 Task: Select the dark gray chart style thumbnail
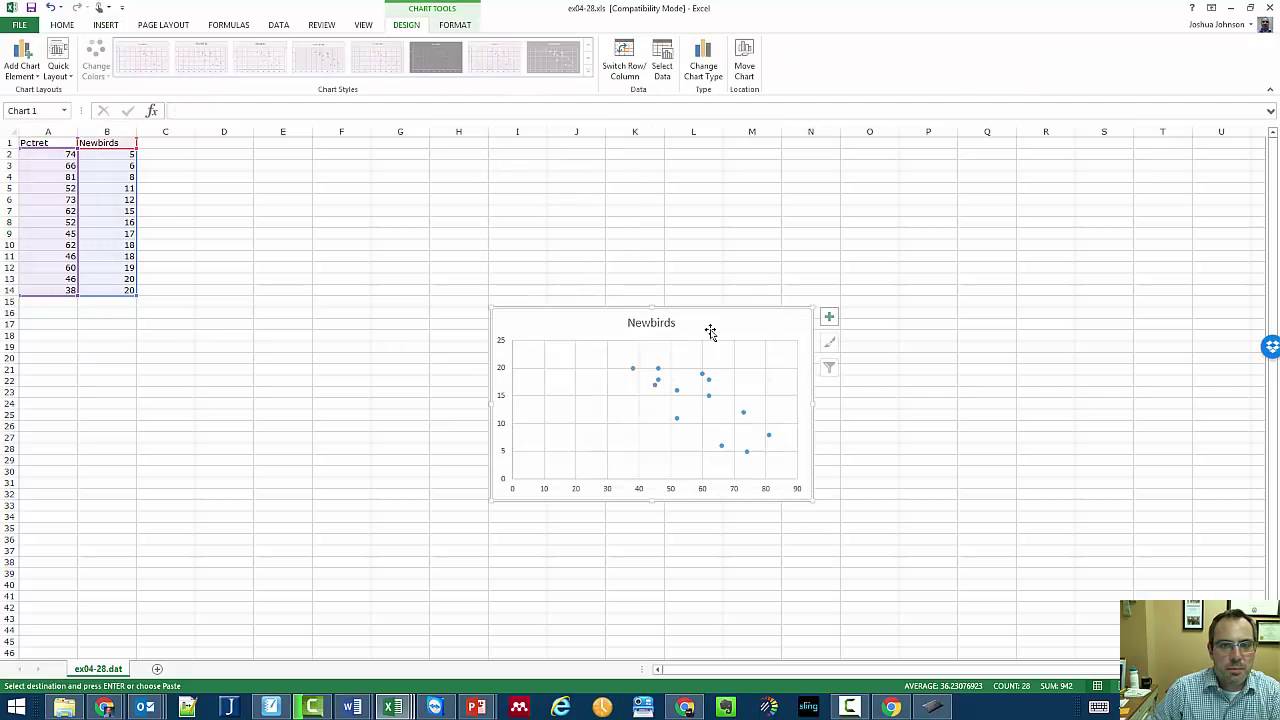coord(436,58)
